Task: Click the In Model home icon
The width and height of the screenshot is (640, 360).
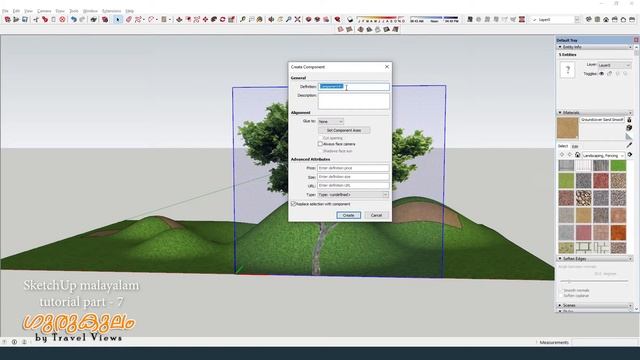Action: point(577,155)
